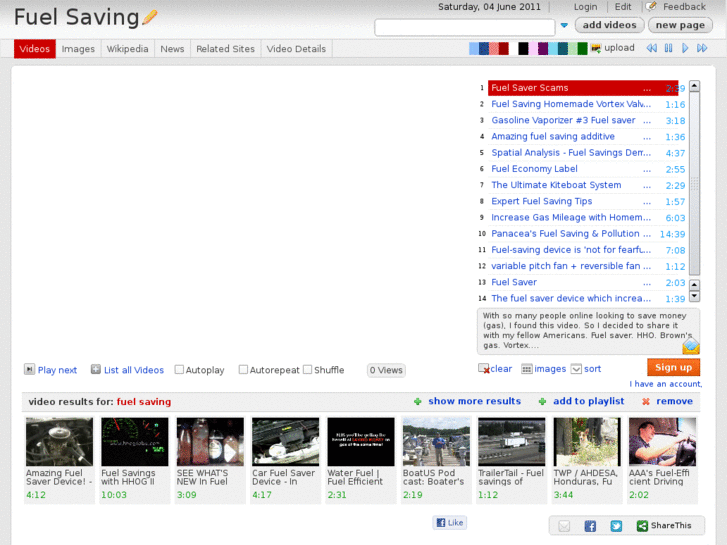Open Fuel Savings with HHOG II thumbnail
The image size is (727, 545).
tap(135, 442)
